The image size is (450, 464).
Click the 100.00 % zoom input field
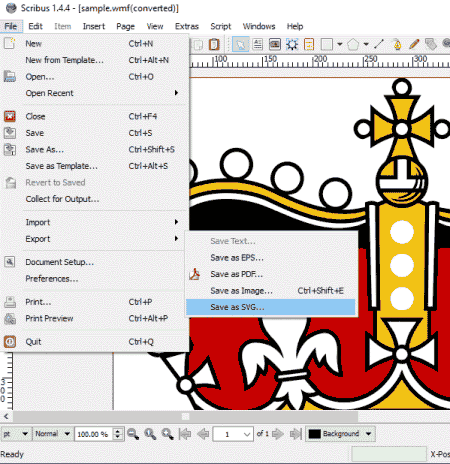(94, 434)
